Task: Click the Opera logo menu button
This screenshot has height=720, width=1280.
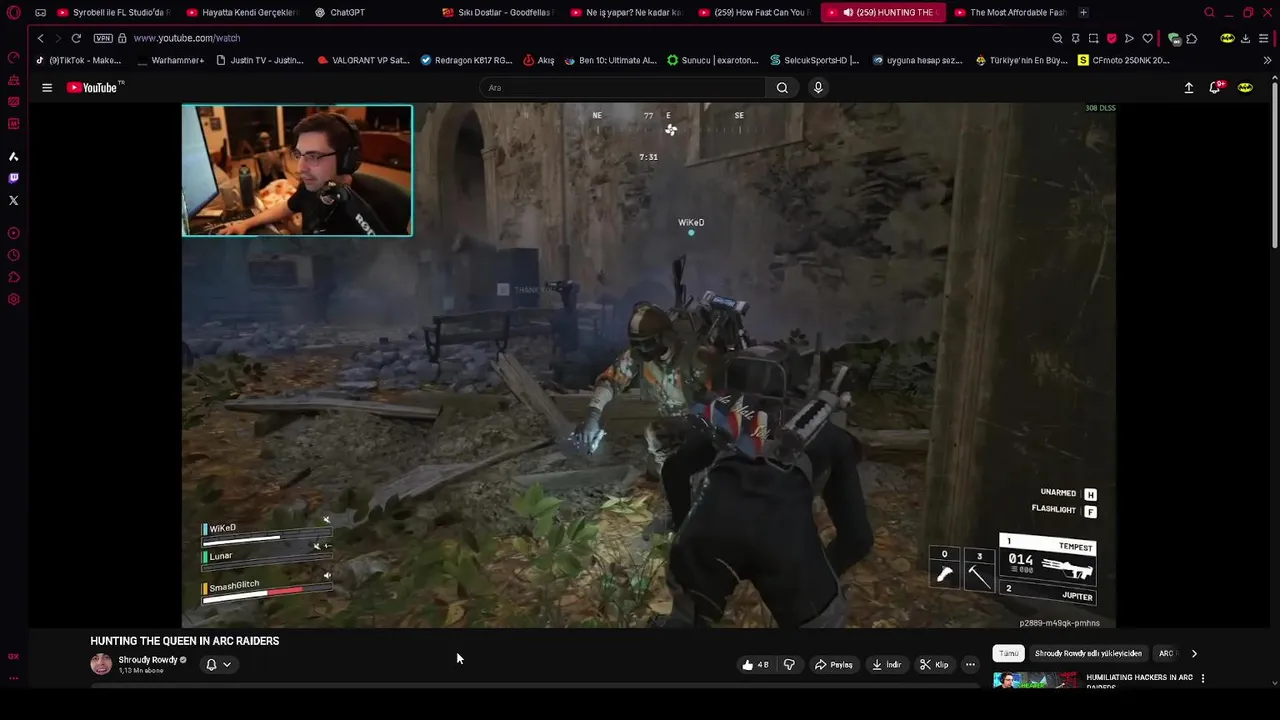Action: [x=13, y=13]
